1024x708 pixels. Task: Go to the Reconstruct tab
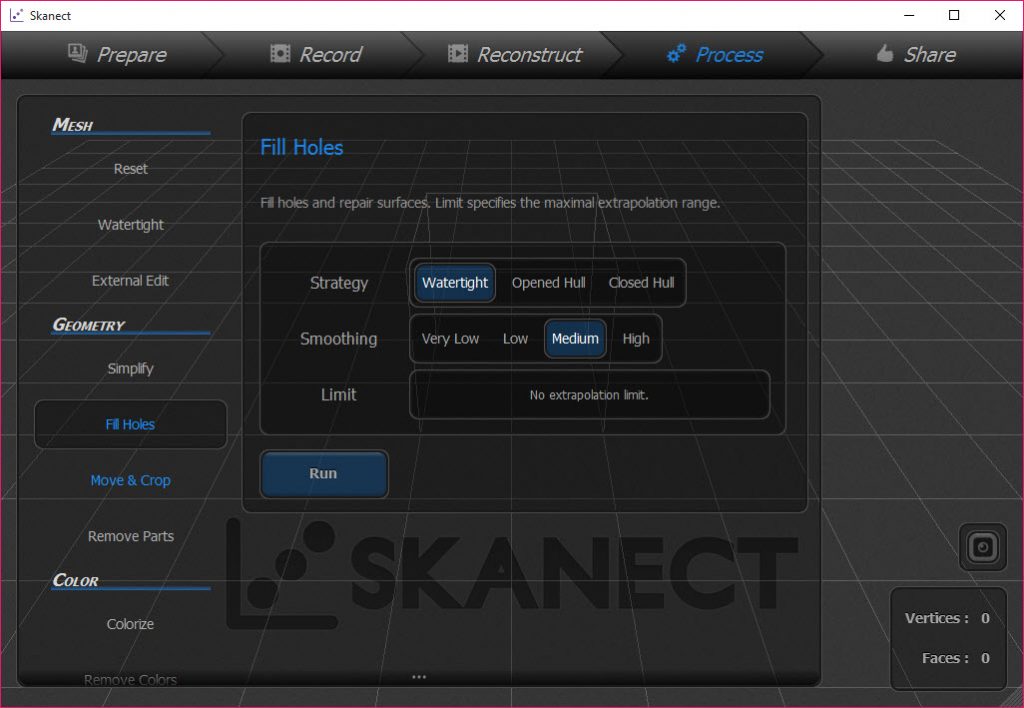point(515,55)
